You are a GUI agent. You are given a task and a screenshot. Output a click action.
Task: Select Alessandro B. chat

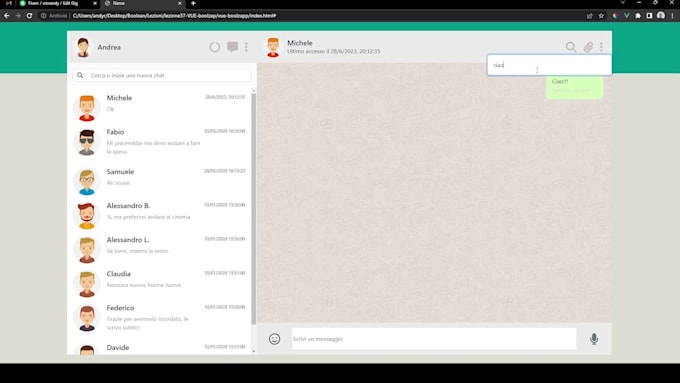pyautogui.click(x=161, y=215)
